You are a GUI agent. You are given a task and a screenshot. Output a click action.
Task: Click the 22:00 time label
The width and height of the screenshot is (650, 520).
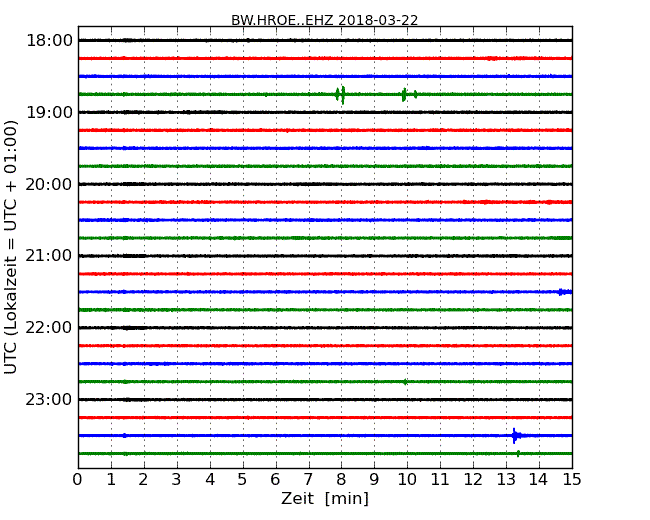click(49, 328)
